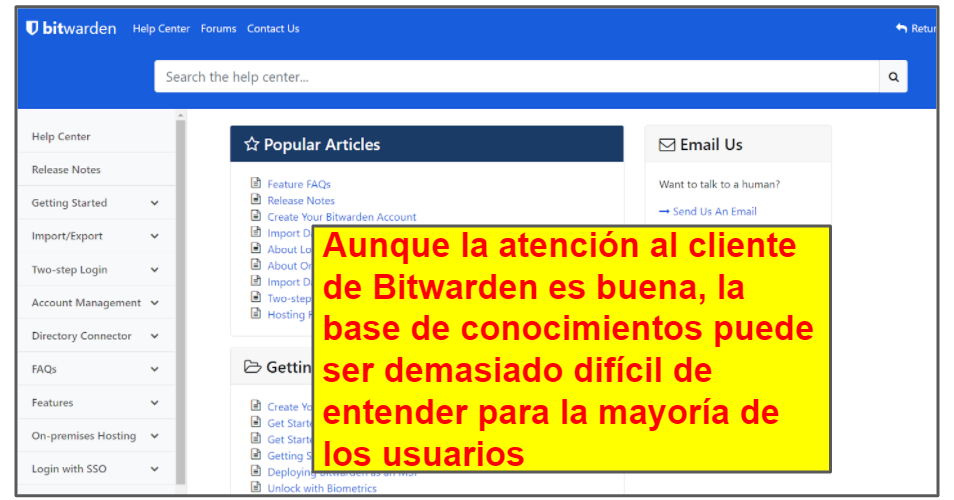
Task: Click the Send Us An Email link
Action: (x=714, y=211)
